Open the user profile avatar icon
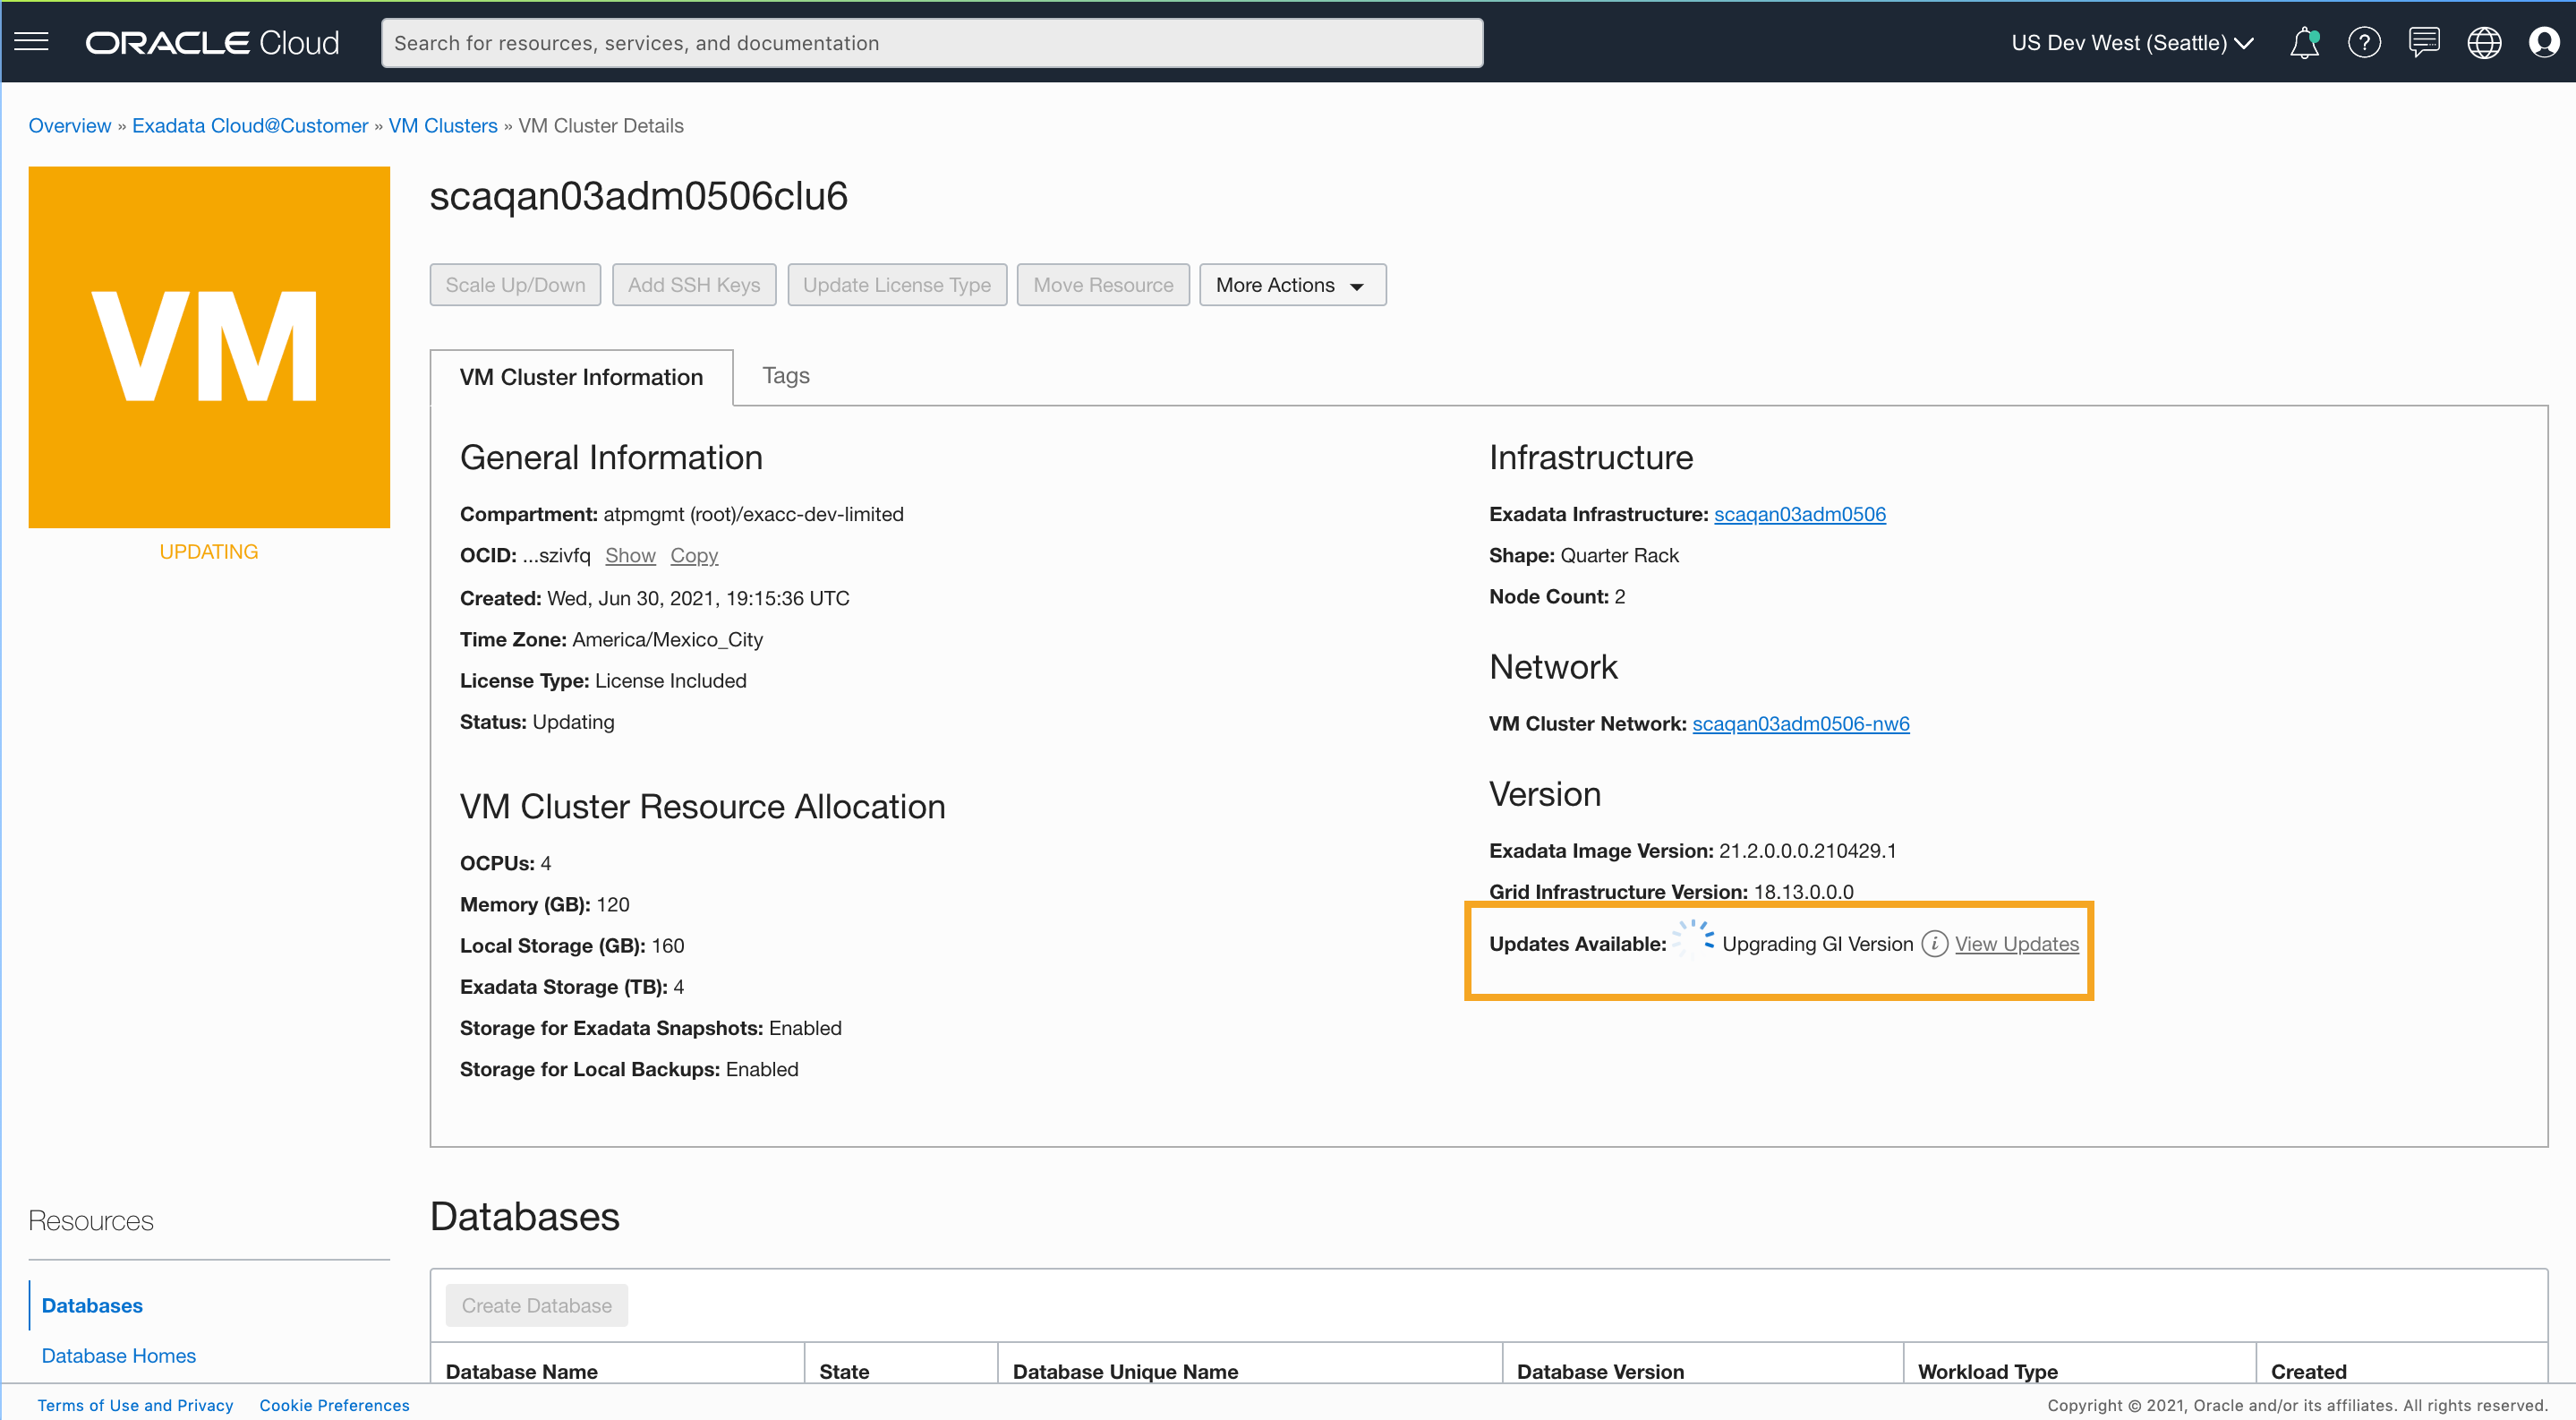The width and height of the screenshot is (2576, 1420). tap(2543, 43)
